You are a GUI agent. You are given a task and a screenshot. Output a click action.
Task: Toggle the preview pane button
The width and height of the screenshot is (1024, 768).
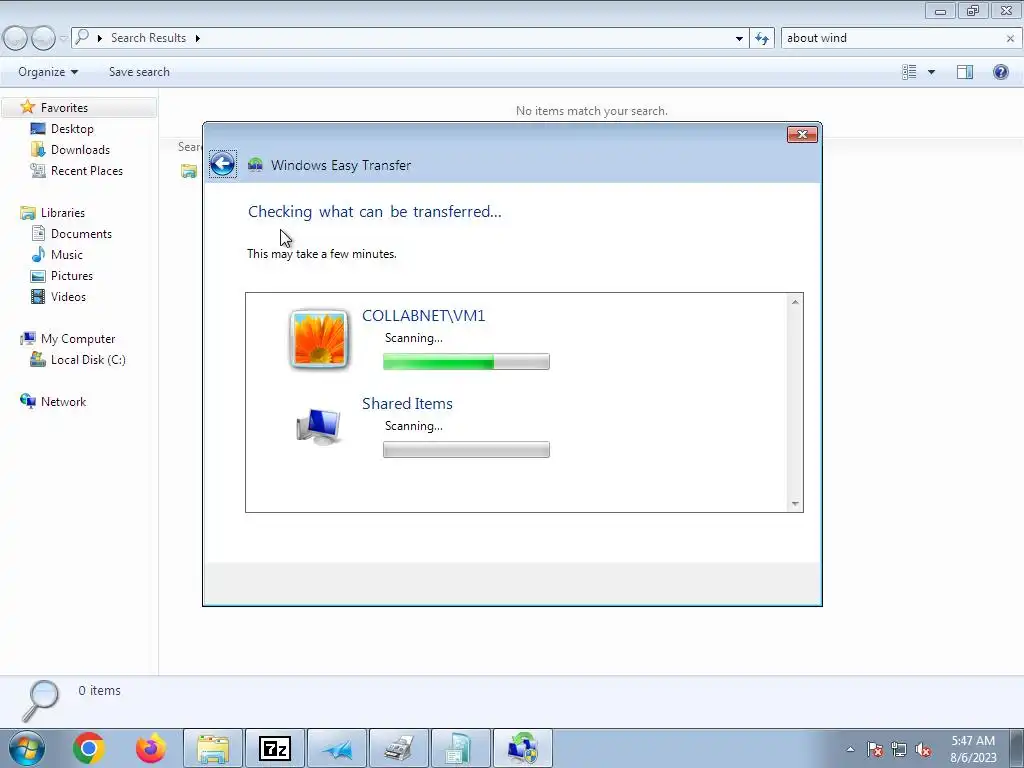(965, 72)
